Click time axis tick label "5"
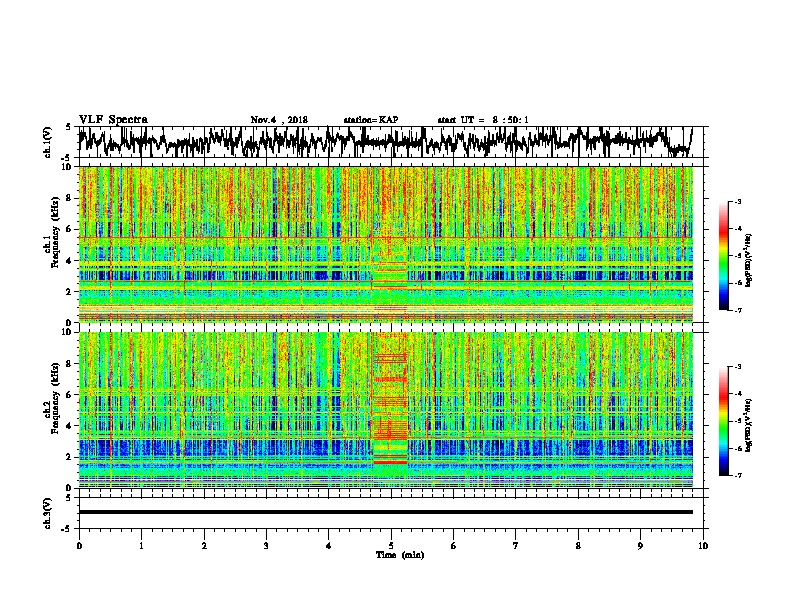This screenshot has width=792, height=612. click(391, 546)
